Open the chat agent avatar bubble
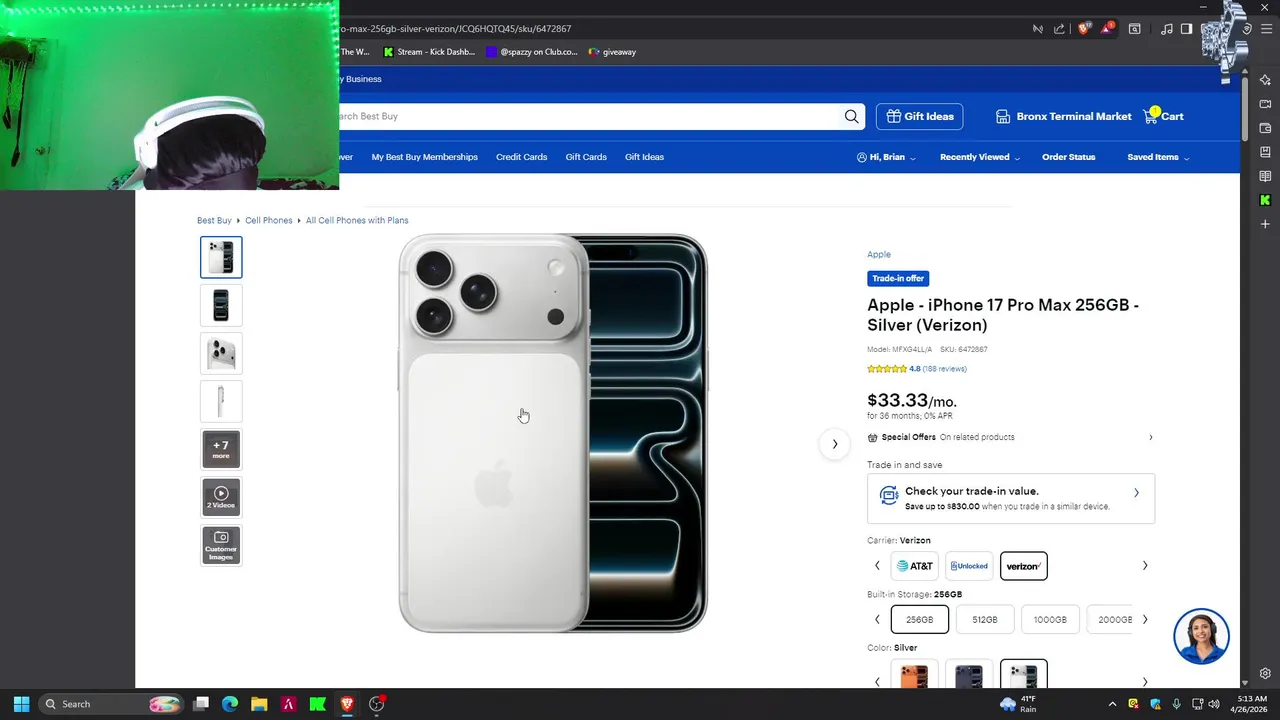Viewport: 1280px width, 720px height. click(1201, 636)
